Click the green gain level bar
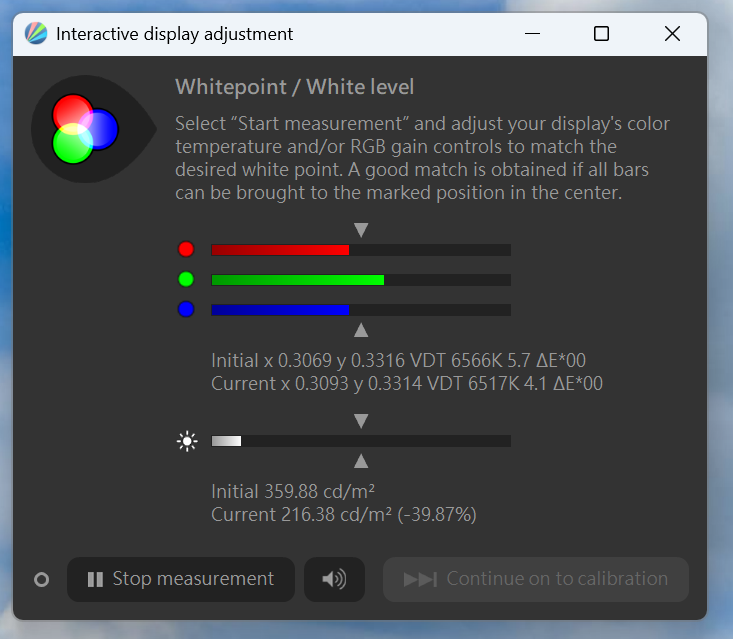This screenshot has height=639, width=733. tap(361, 280)
